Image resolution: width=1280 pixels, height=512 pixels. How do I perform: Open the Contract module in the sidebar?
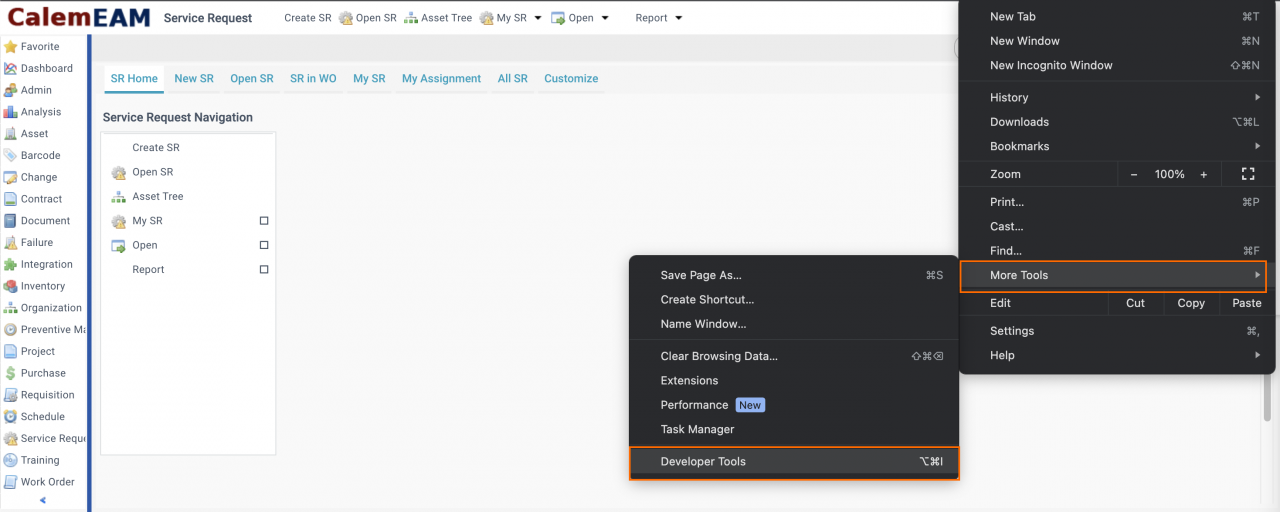pos(33,199)
